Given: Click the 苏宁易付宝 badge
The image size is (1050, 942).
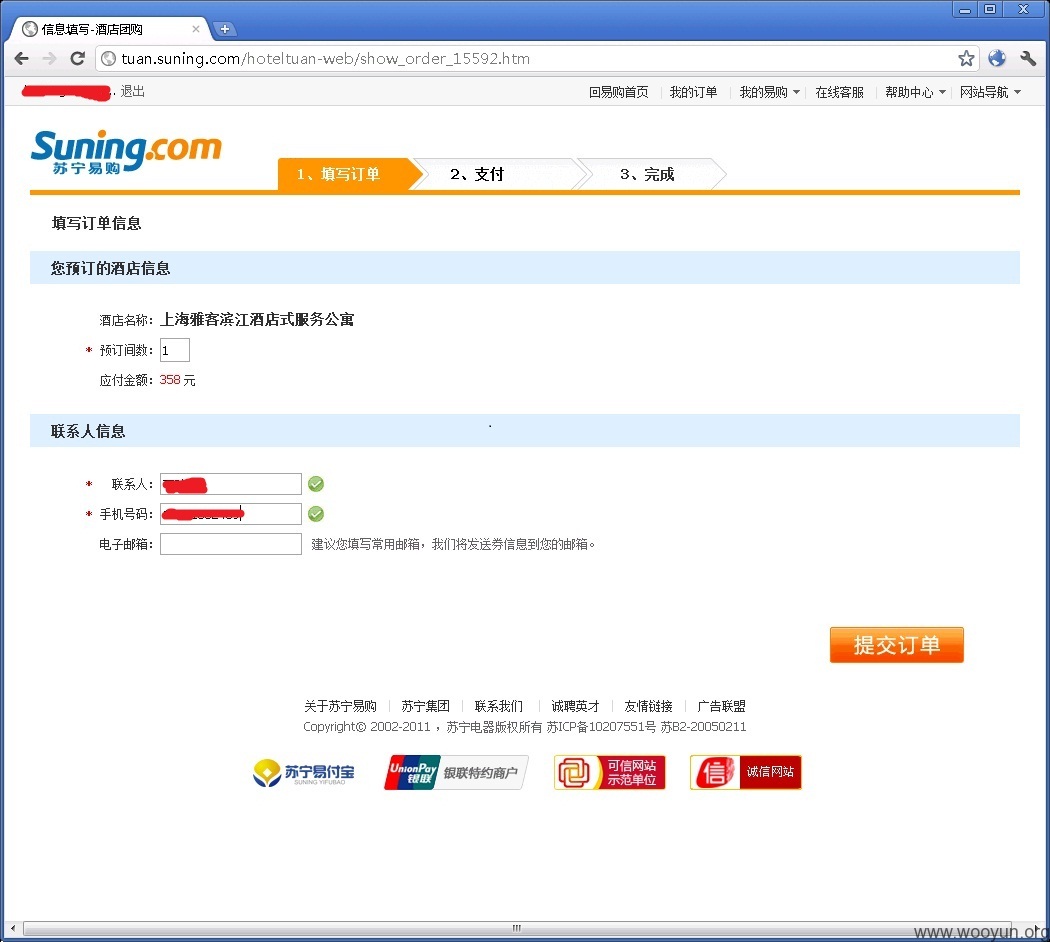Looking at the screenshot, I should coord(304,773).
